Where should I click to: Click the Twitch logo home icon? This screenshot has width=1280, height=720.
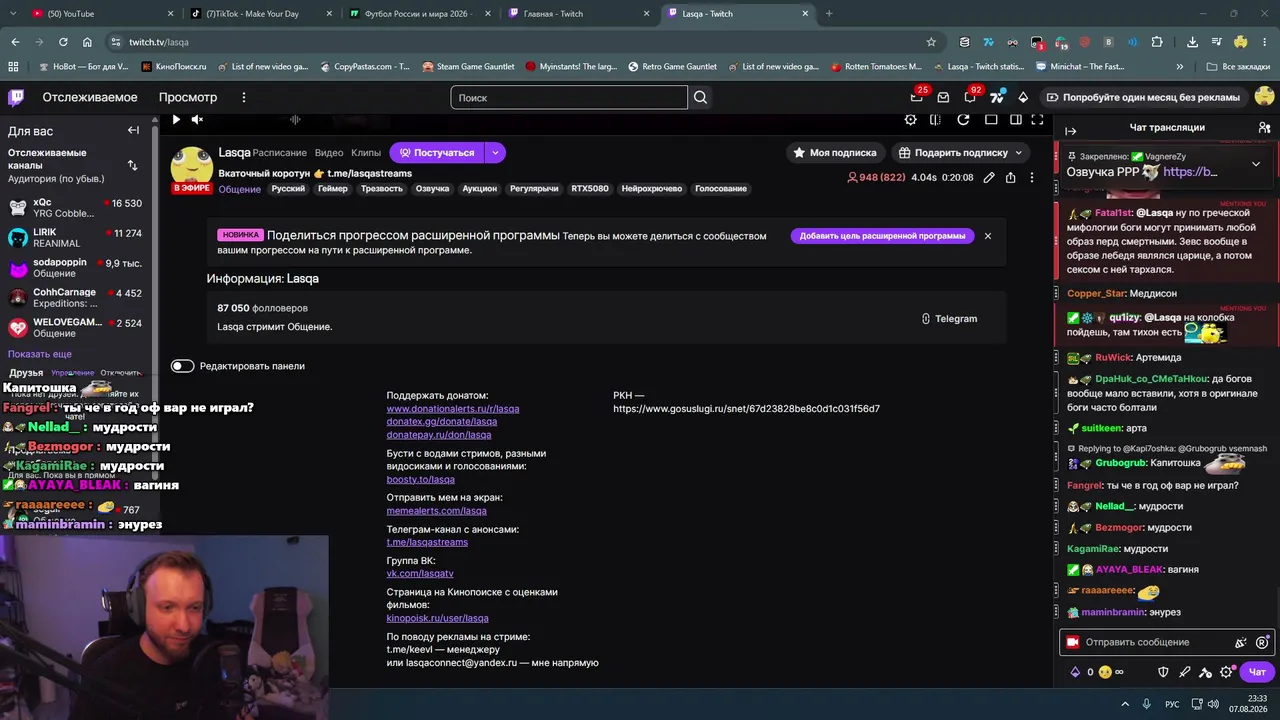point(16,97)
